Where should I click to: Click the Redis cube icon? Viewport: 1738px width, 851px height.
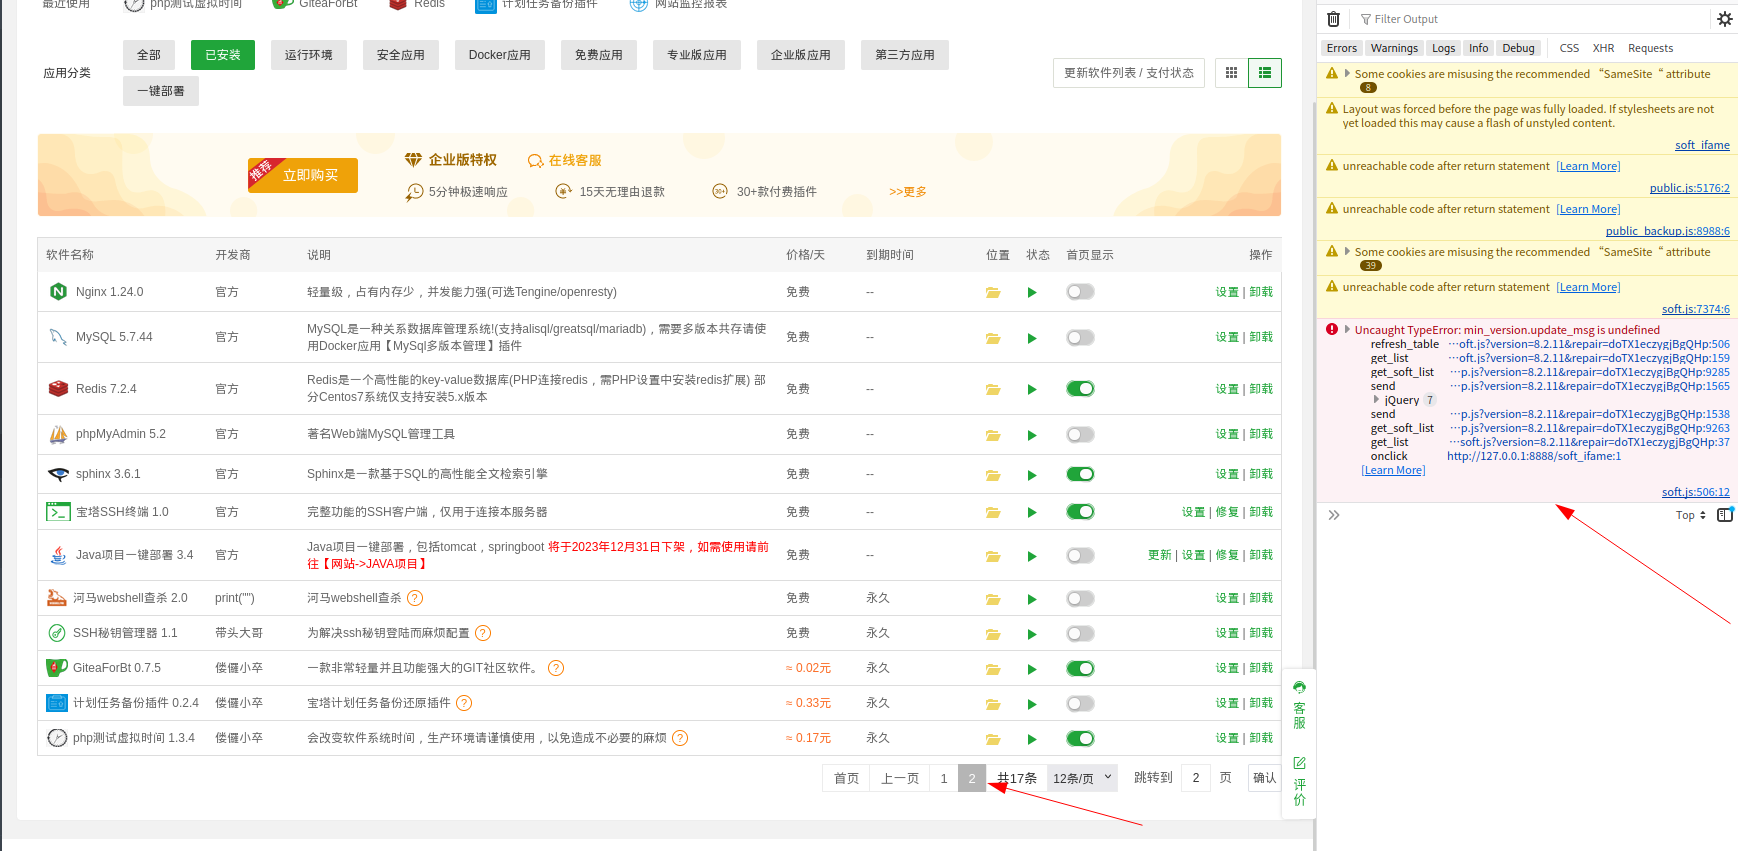(x=58, y=388)
